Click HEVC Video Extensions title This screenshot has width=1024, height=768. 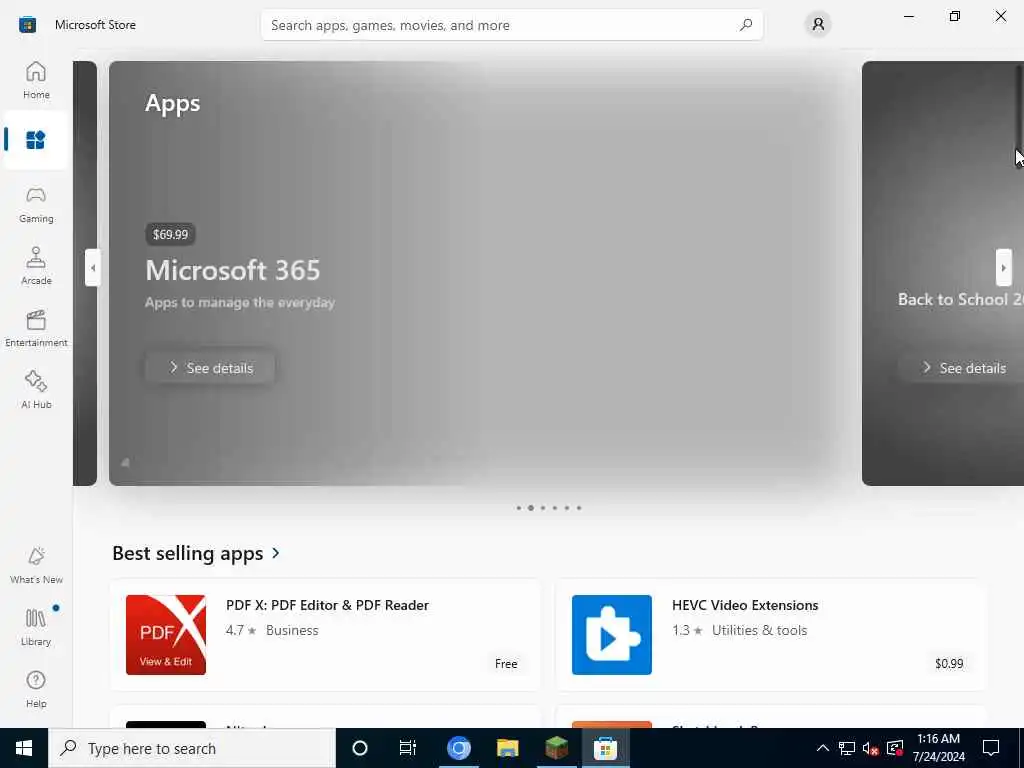(x=745, y=605)
